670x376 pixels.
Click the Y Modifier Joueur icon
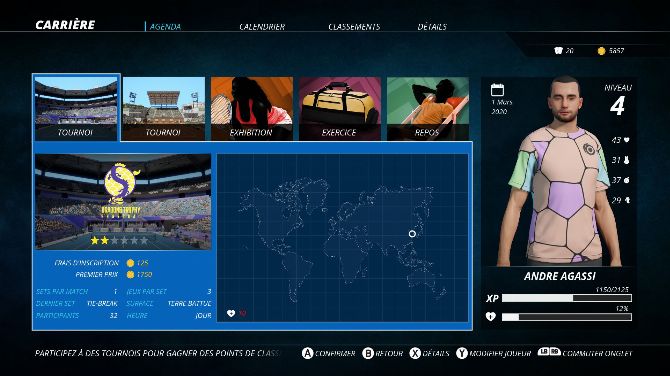coord(461,353)
